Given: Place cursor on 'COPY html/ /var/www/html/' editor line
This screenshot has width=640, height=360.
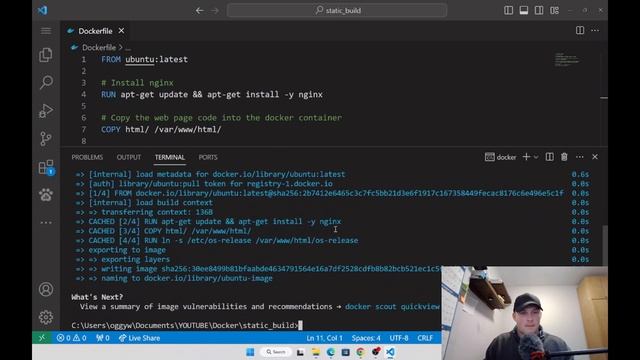Looking at the screenshot, I should (x=161, y=130).
